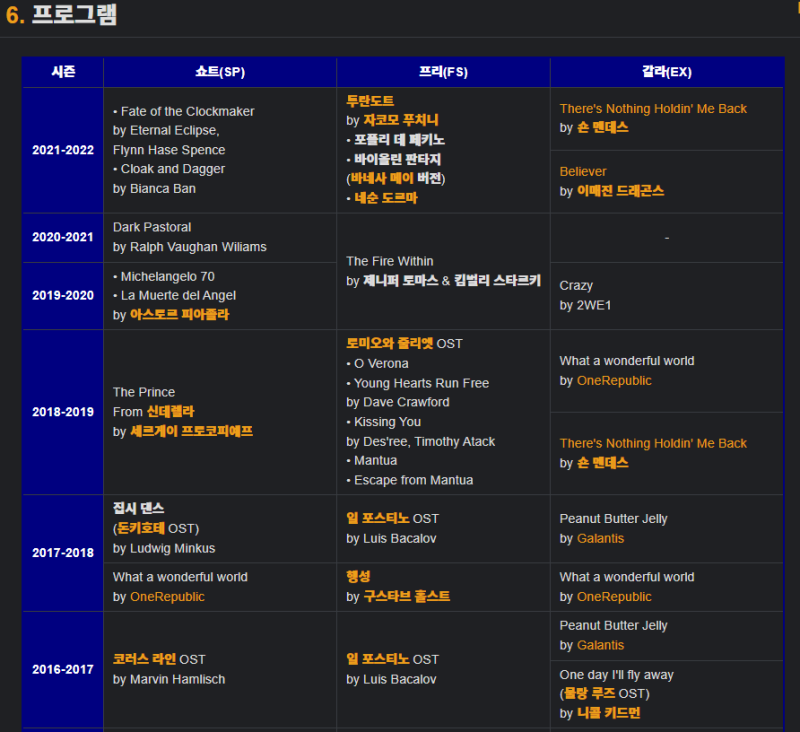Select the text Michelangelo 70

tap(167, 276)
